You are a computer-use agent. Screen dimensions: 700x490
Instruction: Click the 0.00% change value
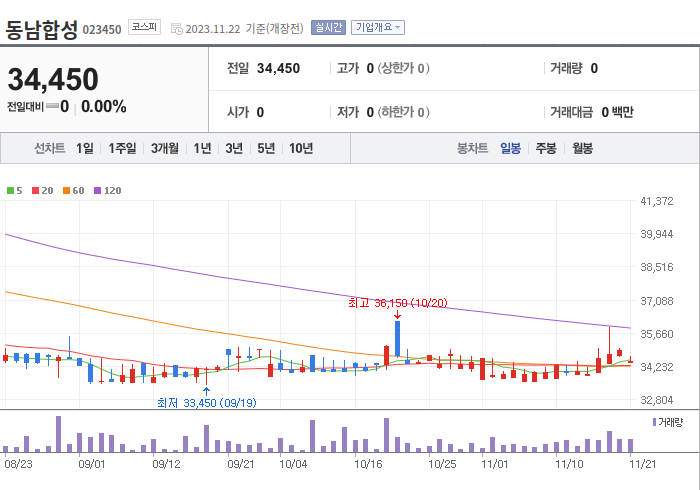(104, 107)
